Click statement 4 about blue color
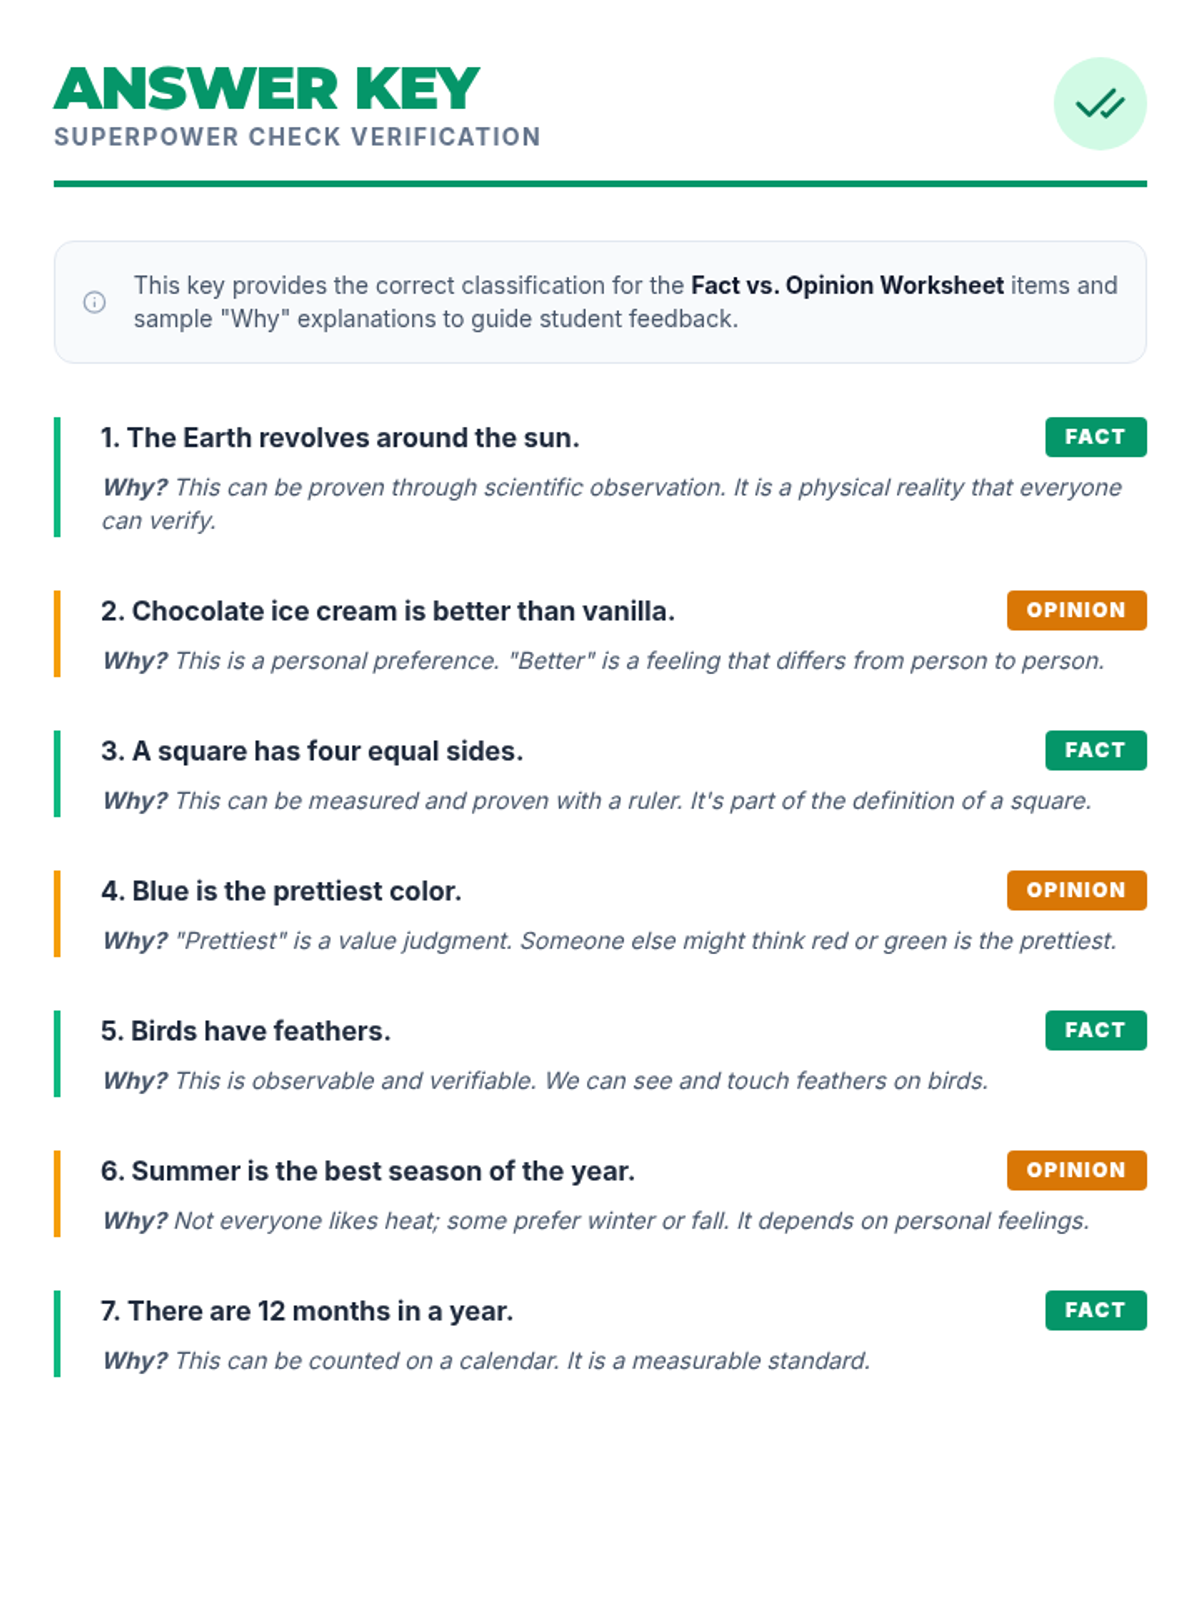Viewport: 1200px width, 1600px height. tap(281, 891)
